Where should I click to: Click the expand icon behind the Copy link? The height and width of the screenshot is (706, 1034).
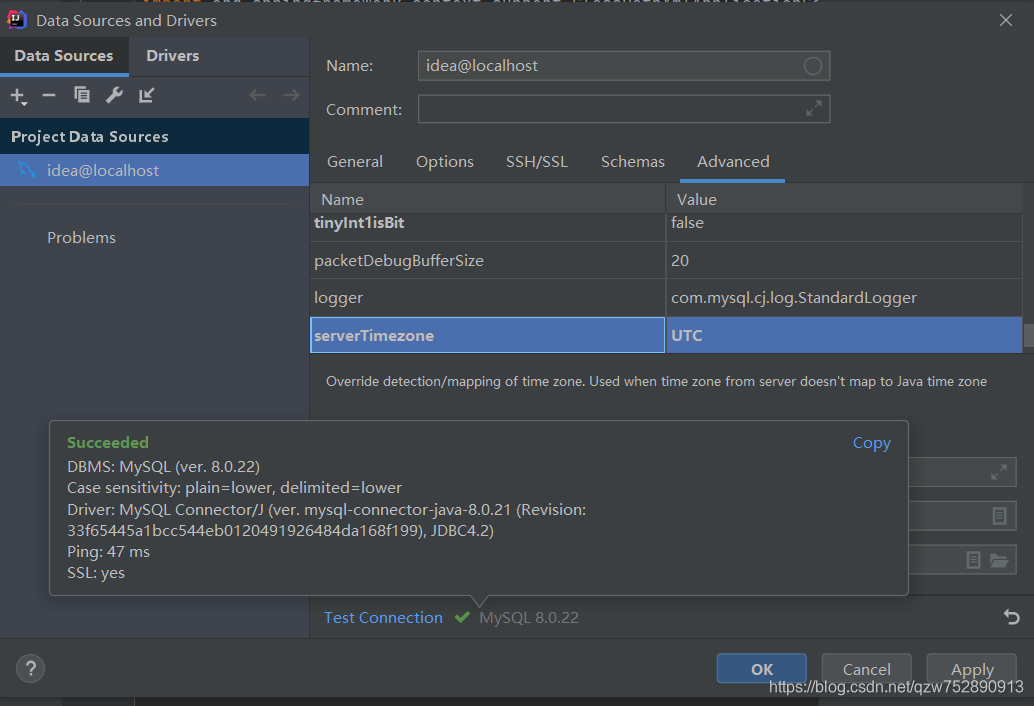tap(999, 472)
